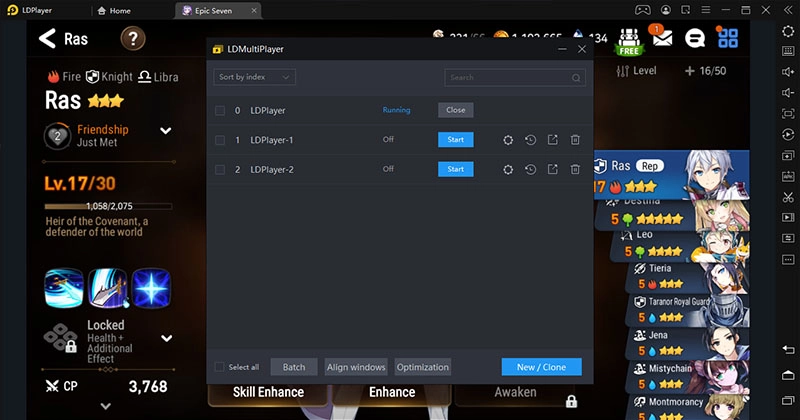
Task: Expand the Locked Health effect chevron
Action: 166,338
